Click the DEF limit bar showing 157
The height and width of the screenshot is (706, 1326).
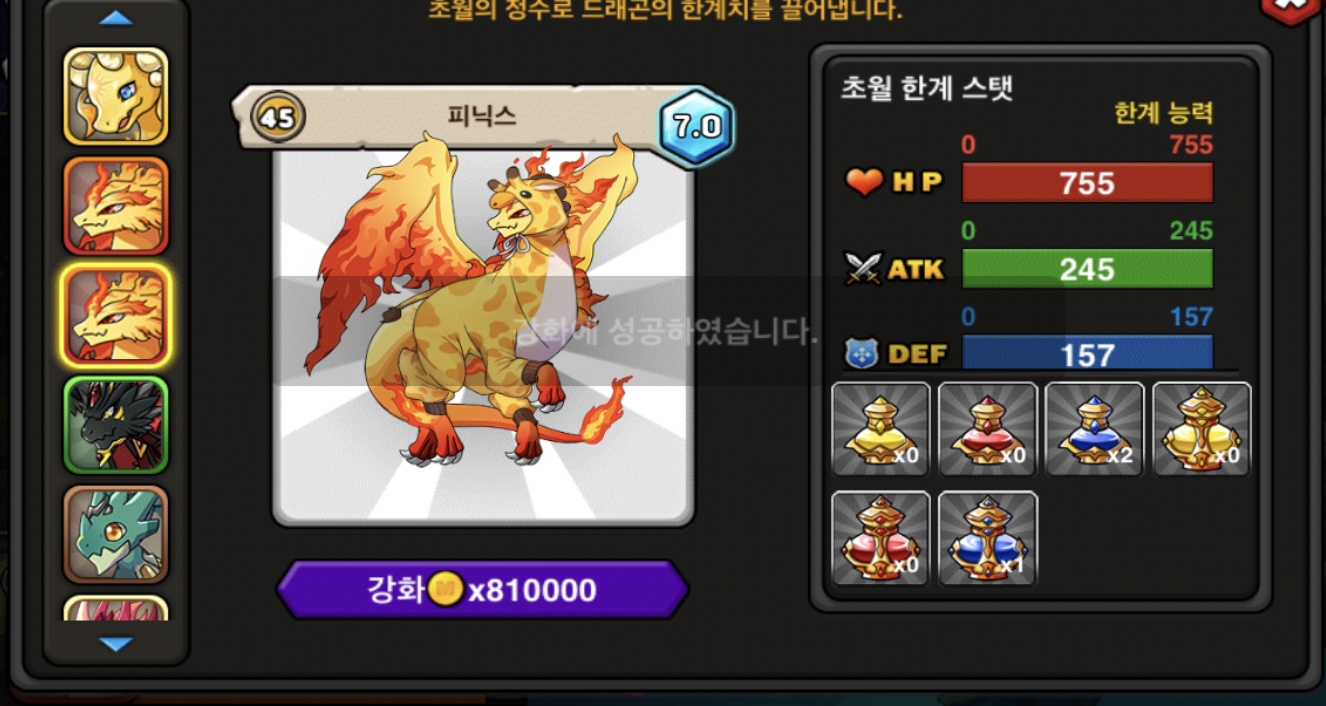tap(1087, 353)
